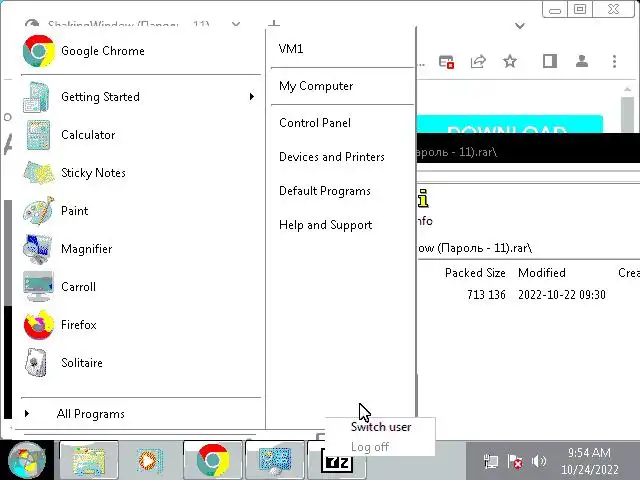Open Chrome three-dot menu

614,61
